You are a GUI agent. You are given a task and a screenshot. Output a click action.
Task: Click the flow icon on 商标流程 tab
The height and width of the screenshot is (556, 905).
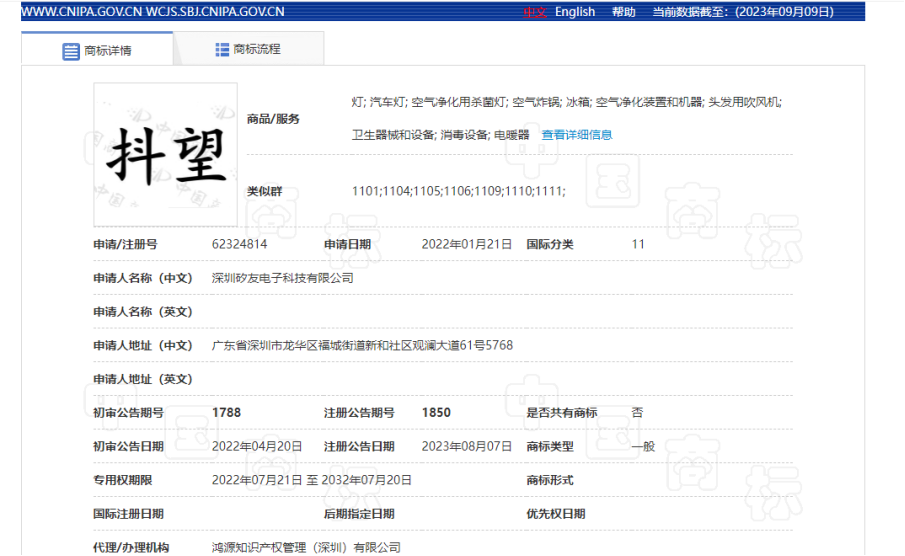pyautogui.click(x=222, y=50)
